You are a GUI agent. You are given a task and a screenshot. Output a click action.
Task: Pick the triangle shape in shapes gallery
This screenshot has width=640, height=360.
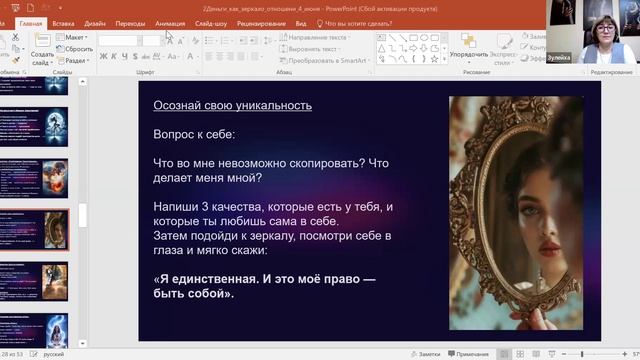(381, 49)
